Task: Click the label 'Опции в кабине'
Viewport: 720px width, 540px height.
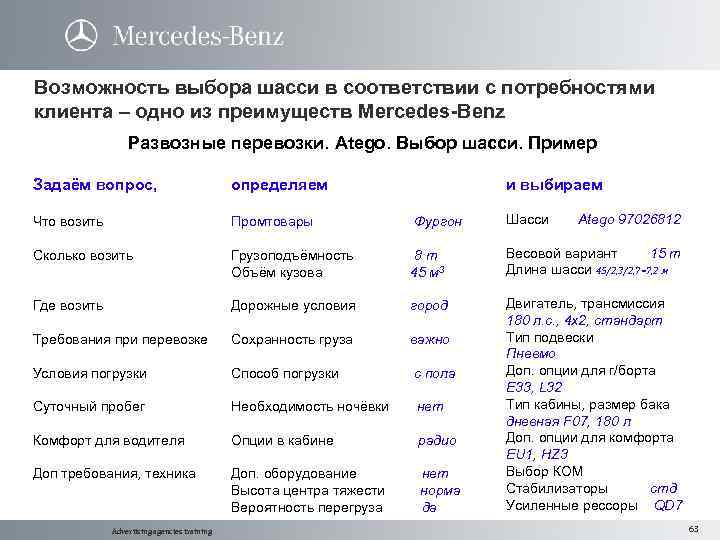Action: click(282, 440)
